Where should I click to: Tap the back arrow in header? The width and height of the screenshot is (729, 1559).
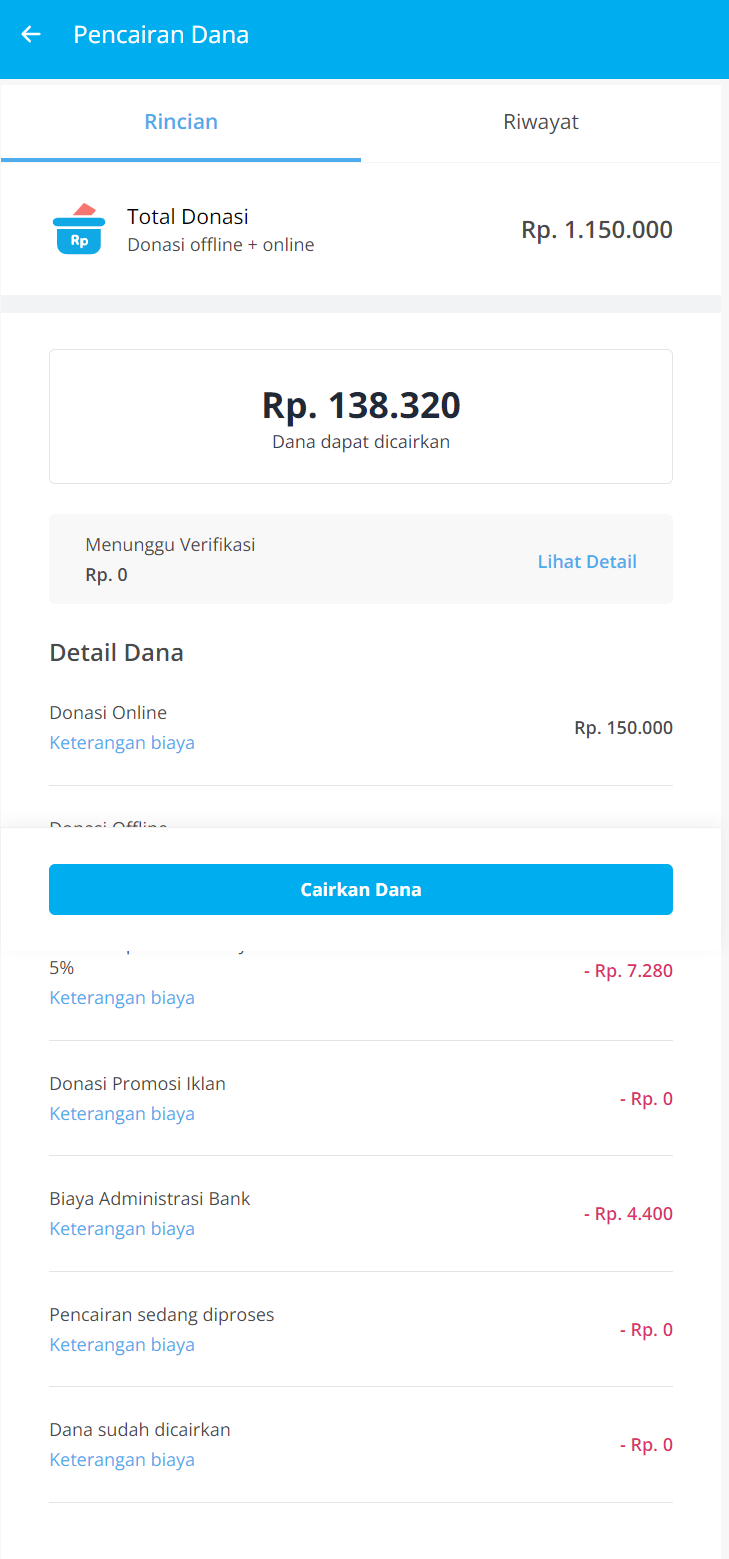(31, 35)
